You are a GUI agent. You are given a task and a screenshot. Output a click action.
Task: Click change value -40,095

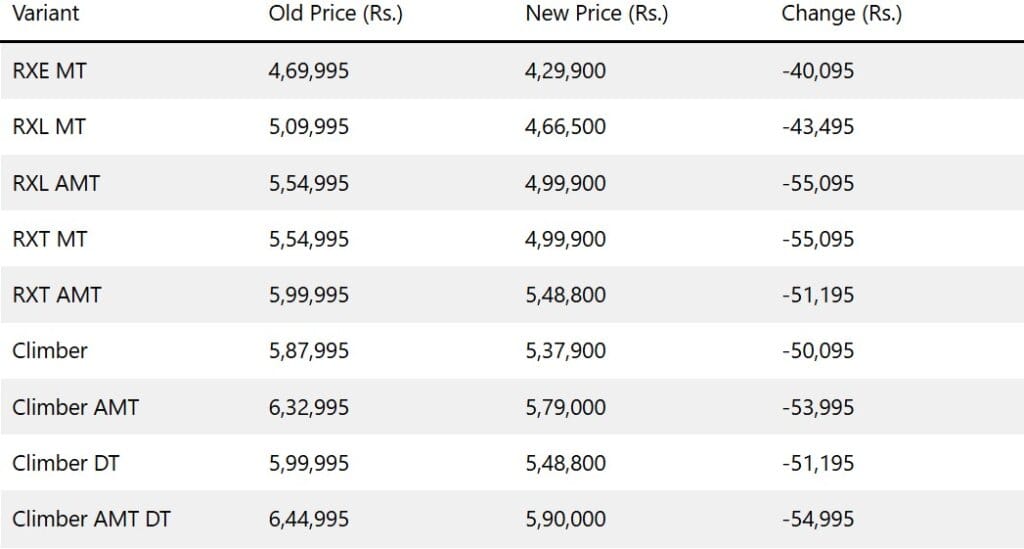[x=818, y=71]
